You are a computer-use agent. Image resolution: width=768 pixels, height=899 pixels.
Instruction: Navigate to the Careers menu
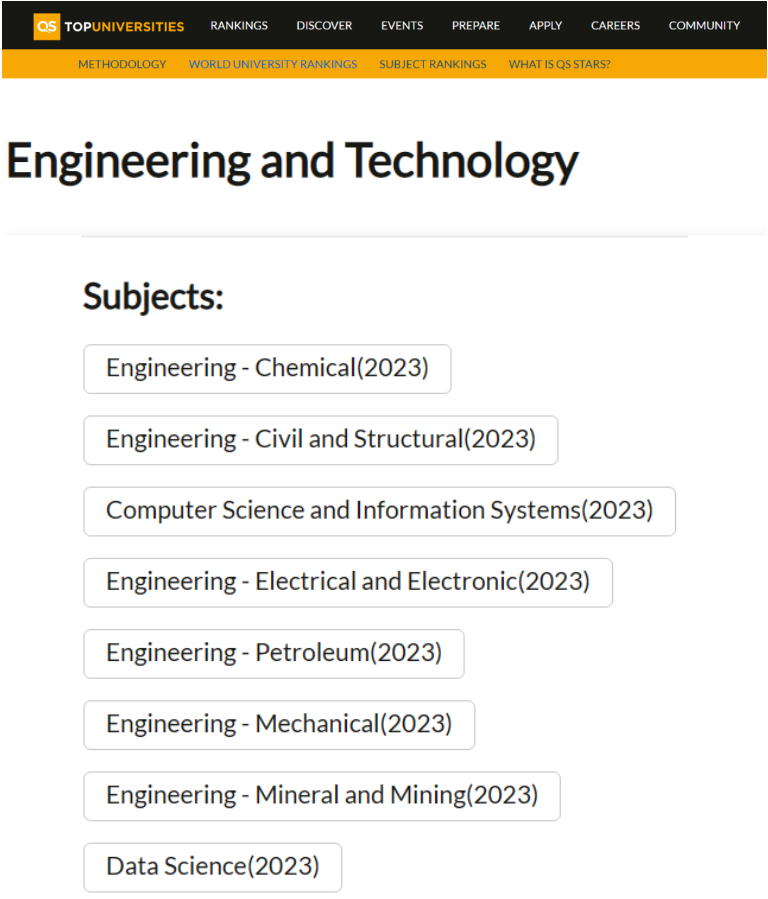click(615, 26)
